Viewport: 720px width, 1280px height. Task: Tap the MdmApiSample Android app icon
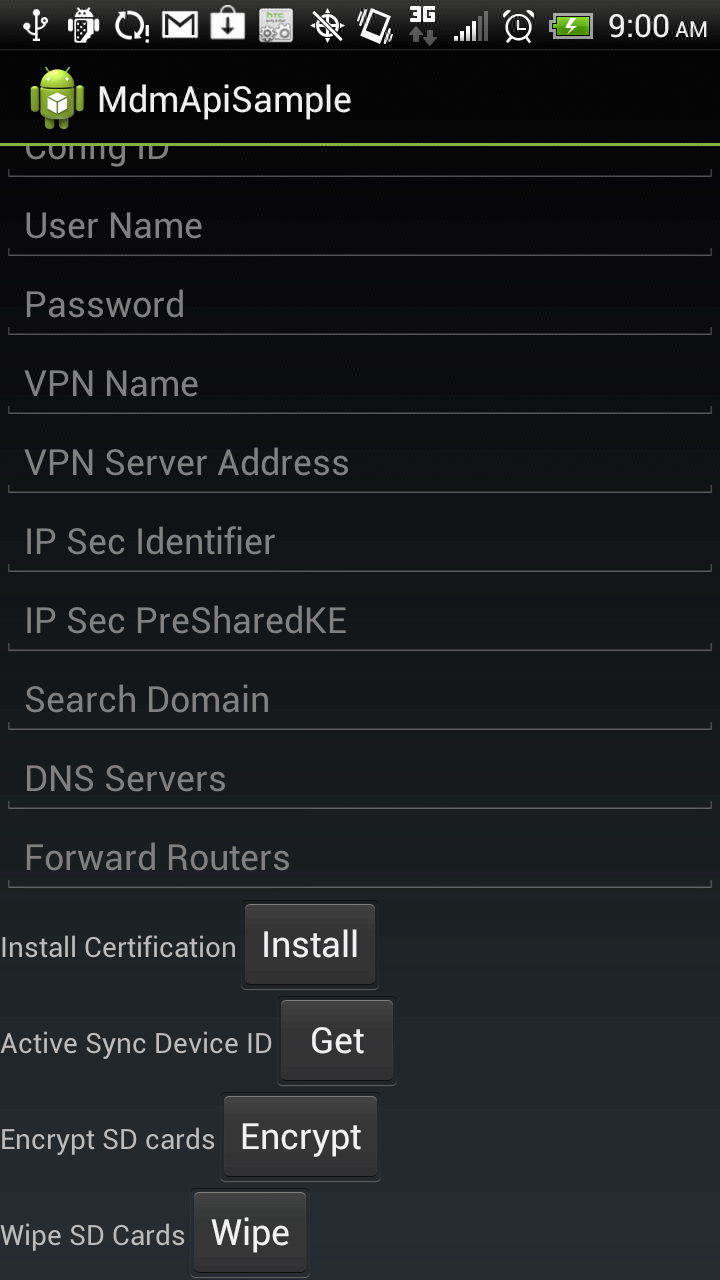(57, 98)
